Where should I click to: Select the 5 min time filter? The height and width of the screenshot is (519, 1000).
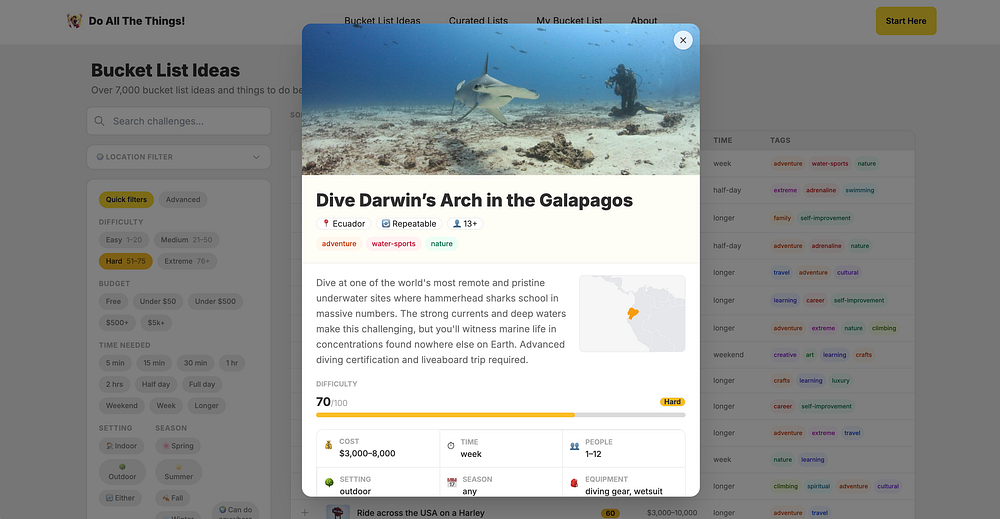(115, 363)
